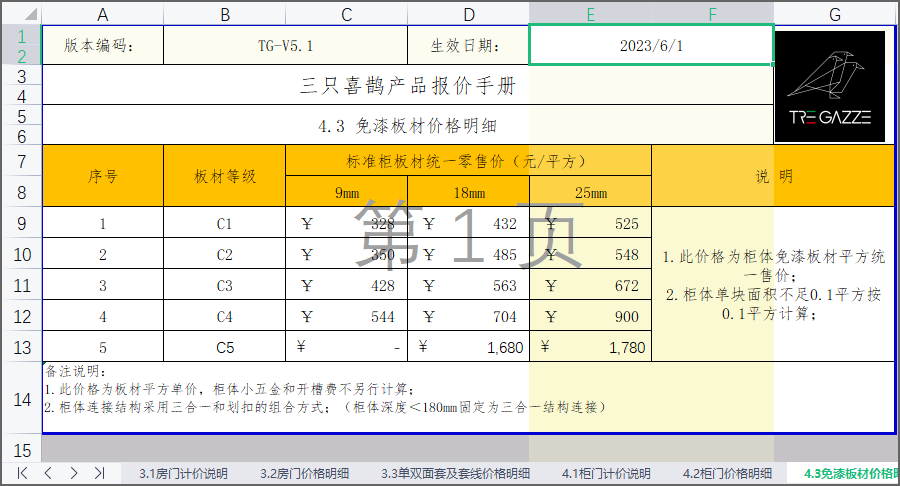Open the 3.2房门价格明细 sheet tab
This screenshot has width=900, height=486.
[304, 474]
